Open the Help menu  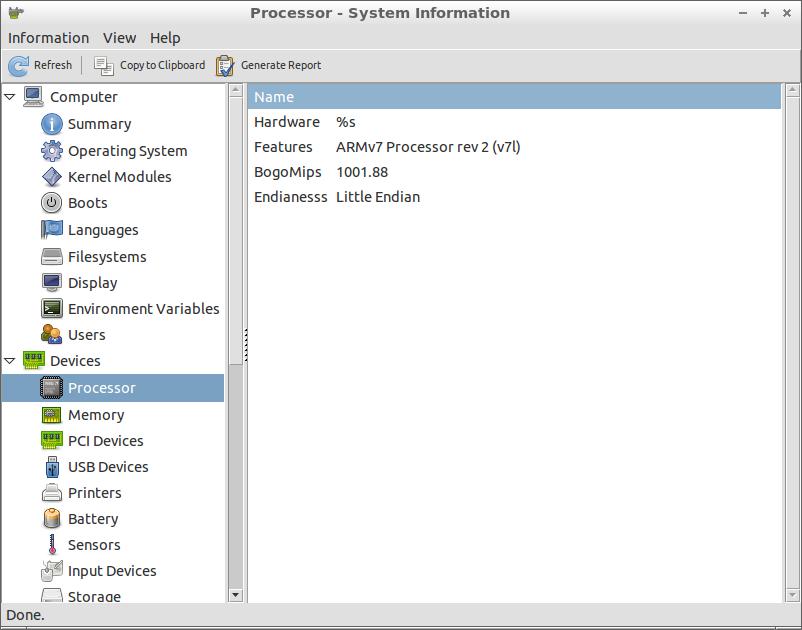165,38
